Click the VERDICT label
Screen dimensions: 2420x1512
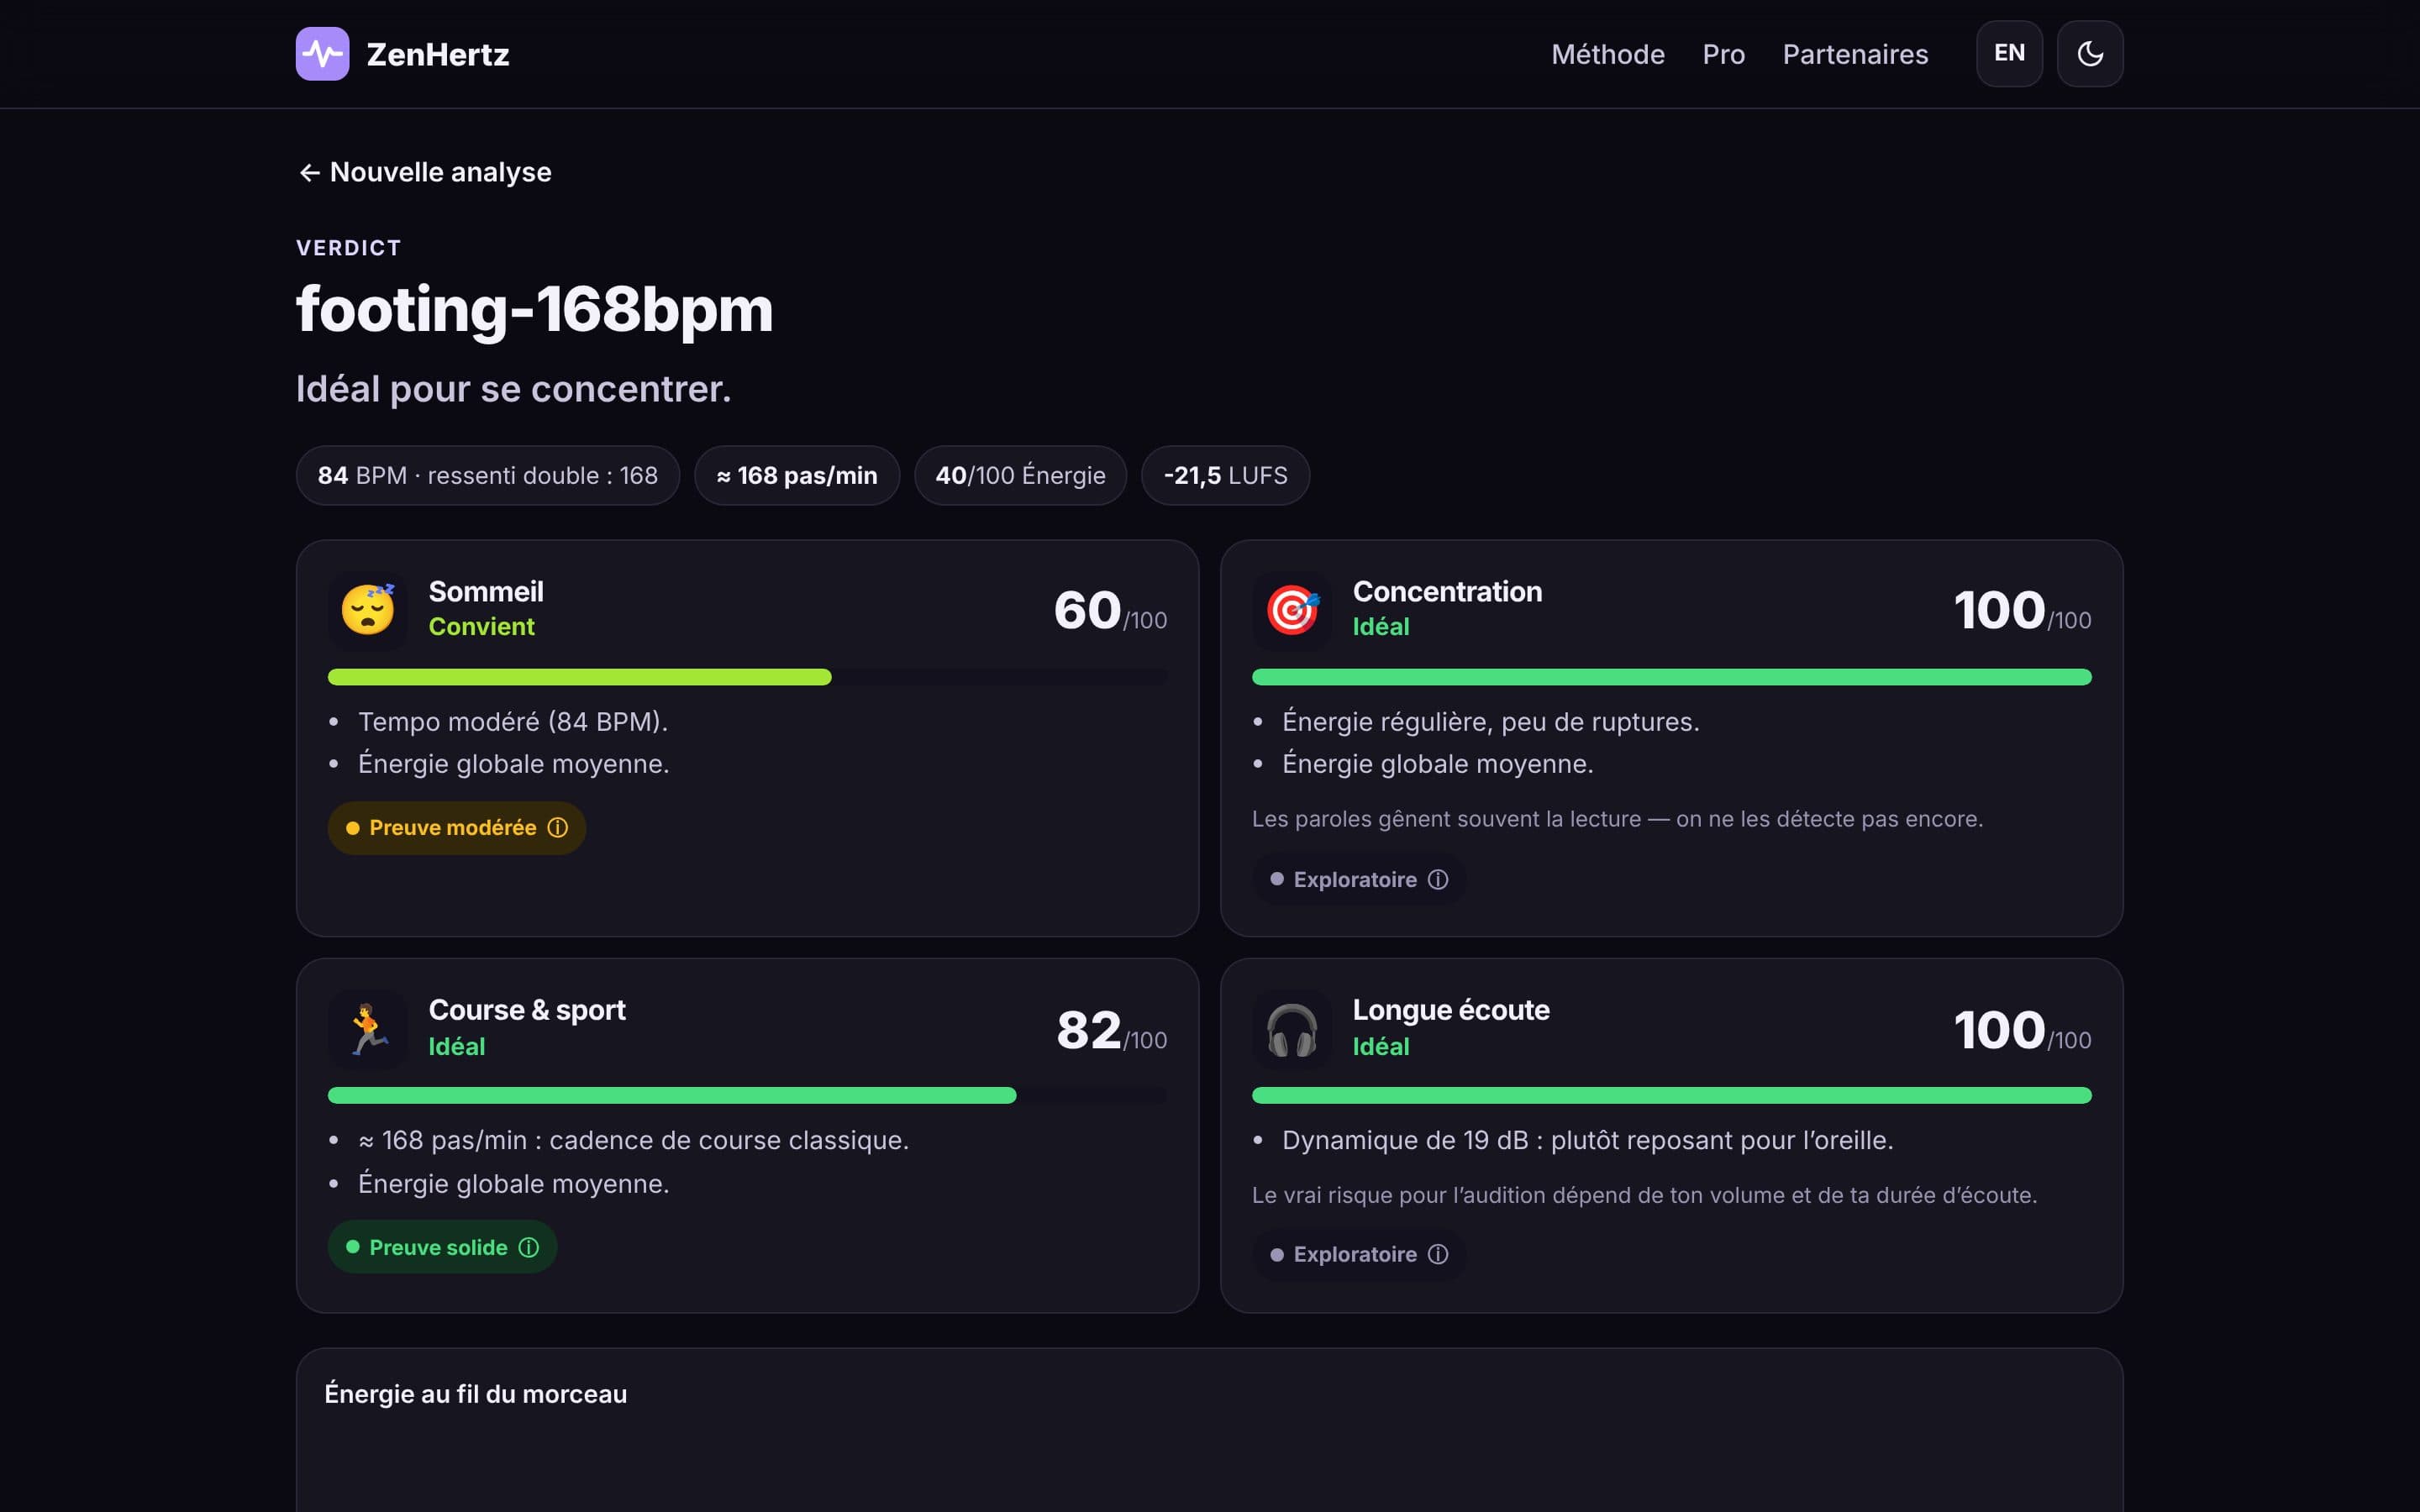click(x=349, y=248)
